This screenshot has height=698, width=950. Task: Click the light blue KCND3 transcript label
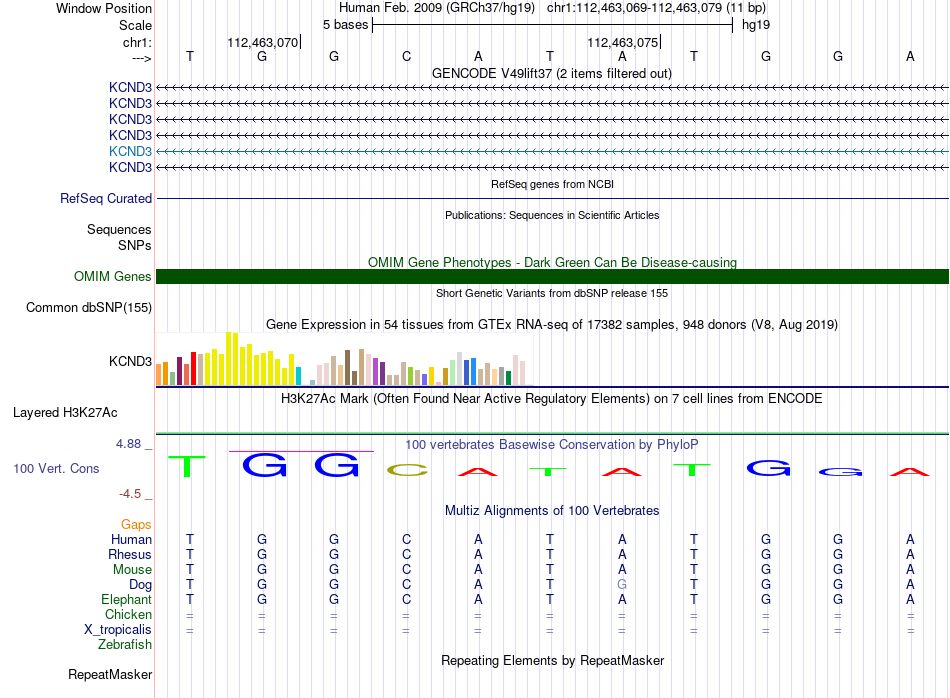130,151
